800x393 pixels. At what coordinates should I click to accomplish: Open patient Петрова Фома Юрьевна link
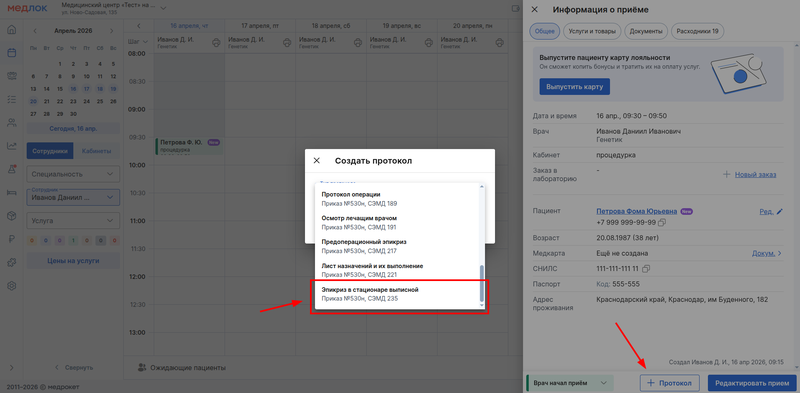click(637, 211)
